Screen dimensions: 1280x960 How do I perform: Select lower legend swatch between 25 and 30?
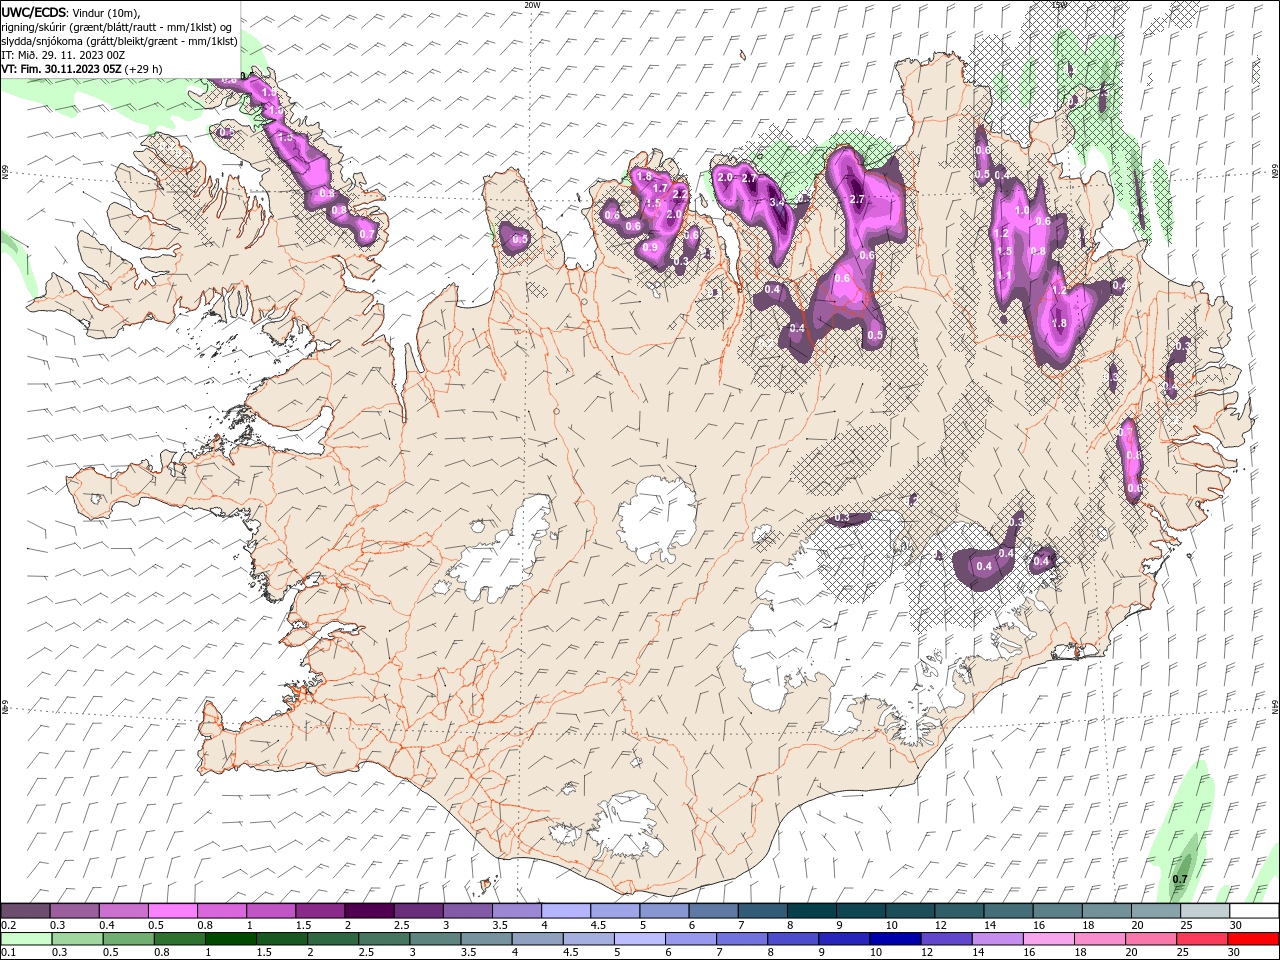(1201, 939)
